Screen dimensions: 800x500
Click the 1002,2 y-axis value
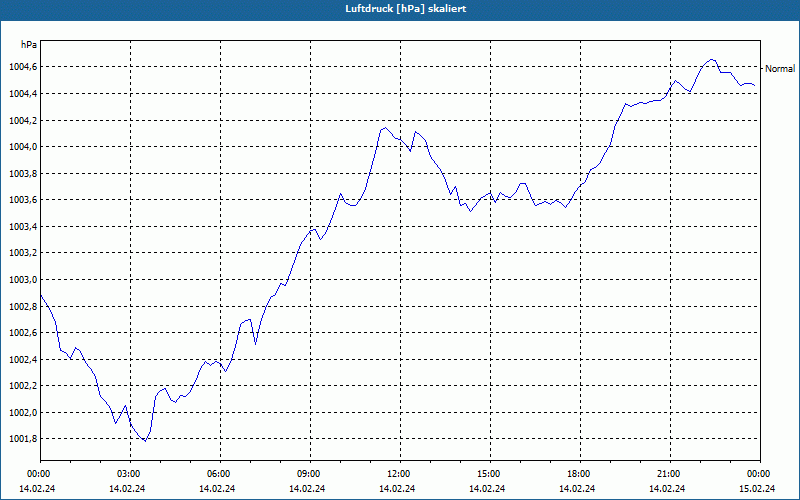[22, 386]
